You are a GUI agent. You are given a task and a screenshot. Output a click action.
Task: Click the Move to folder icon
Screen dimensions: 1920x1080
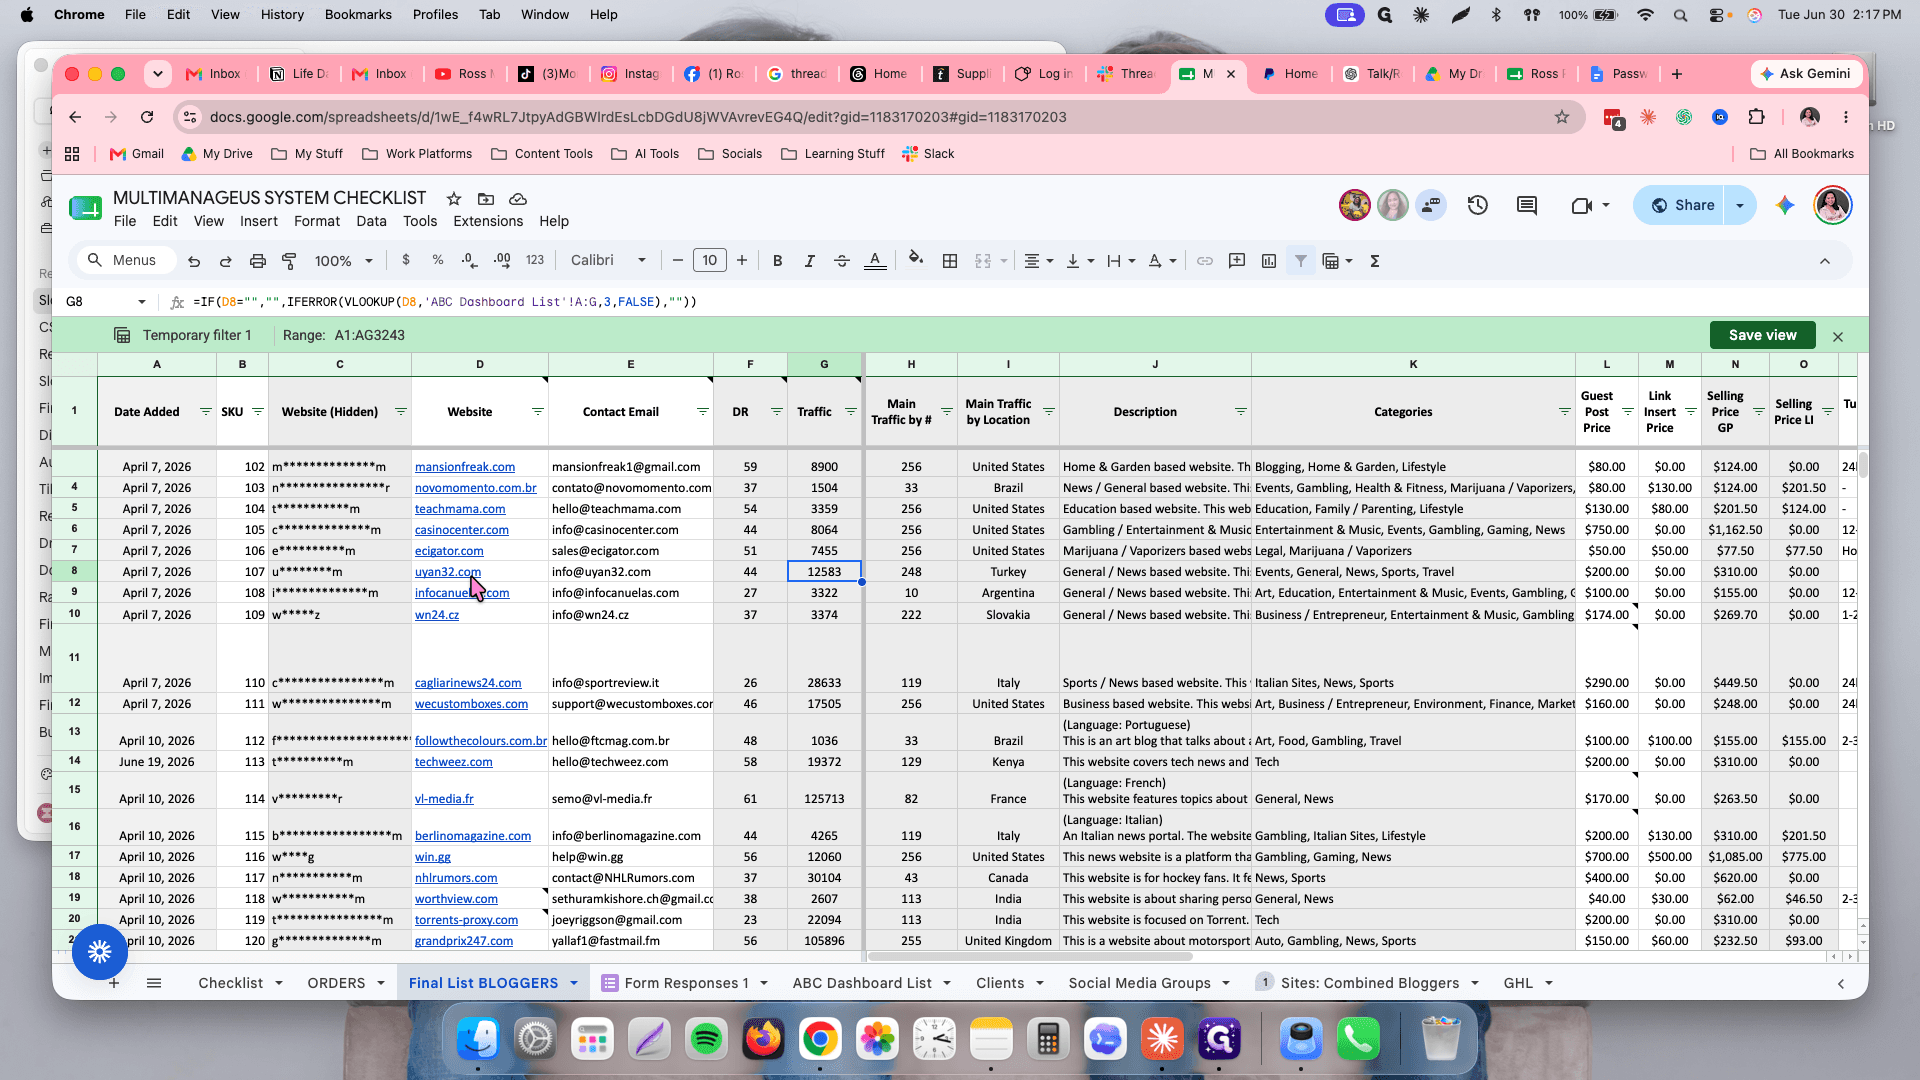pyautogui.click(x=486, y=199)
